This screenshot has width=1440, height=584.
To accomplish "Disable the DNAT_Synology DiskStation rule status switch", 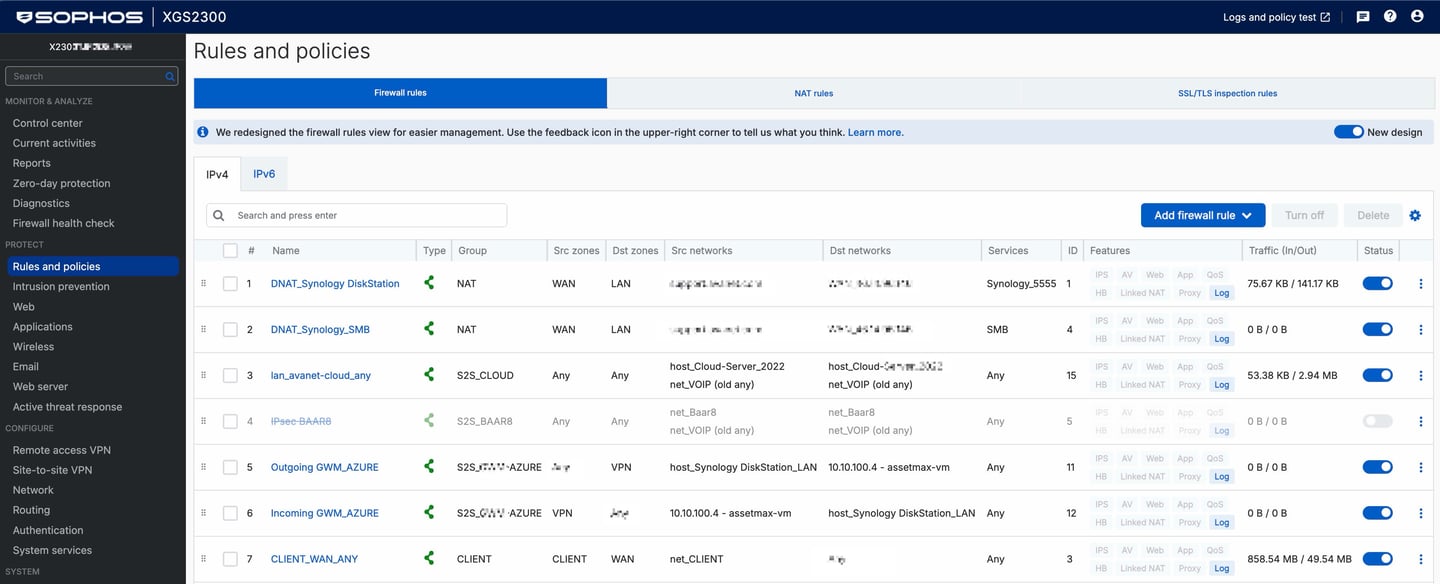I will 1378,284.
